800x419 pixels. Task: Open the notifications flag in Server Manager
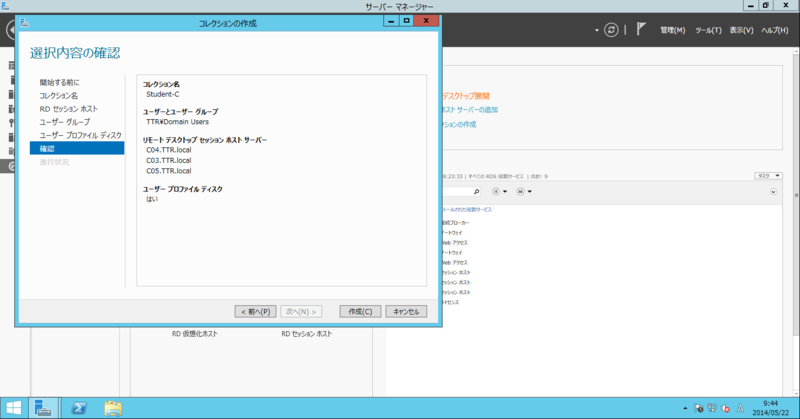click(x=641, y=29)
